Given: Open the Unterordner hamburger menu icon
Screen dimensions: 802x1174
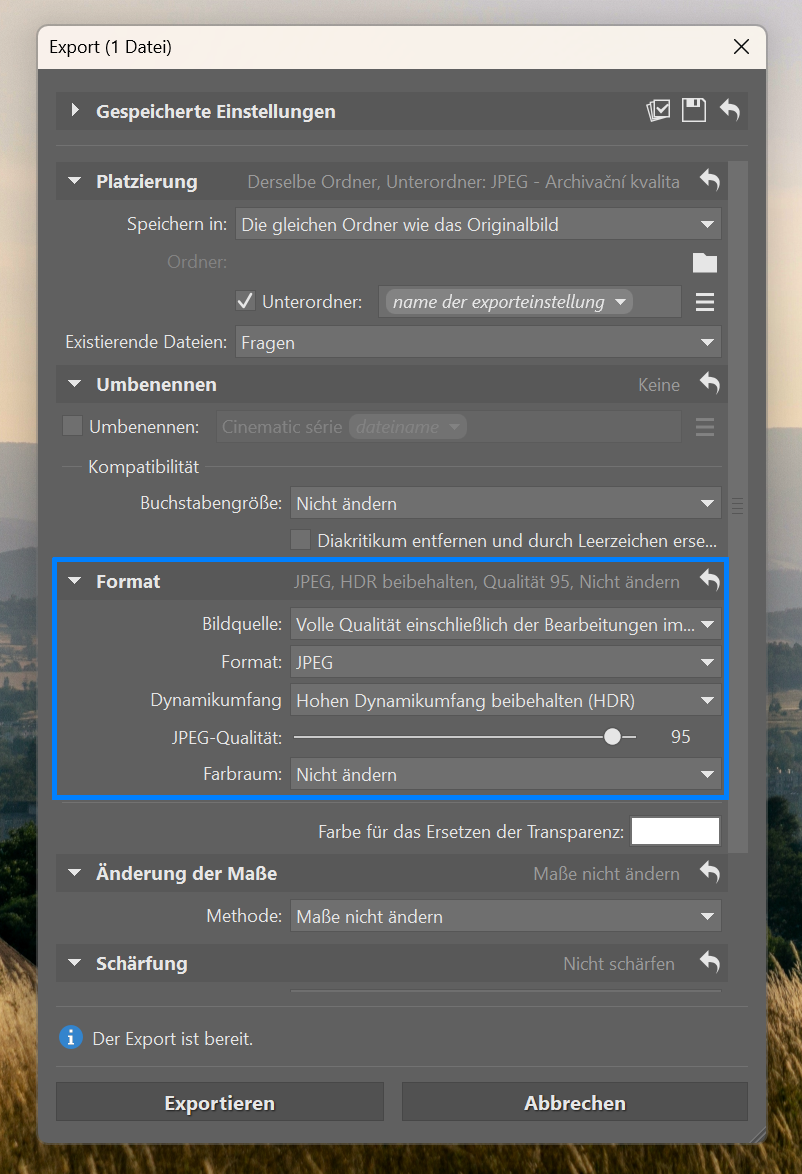Looking at the screenshot, I should click(705, 302).
